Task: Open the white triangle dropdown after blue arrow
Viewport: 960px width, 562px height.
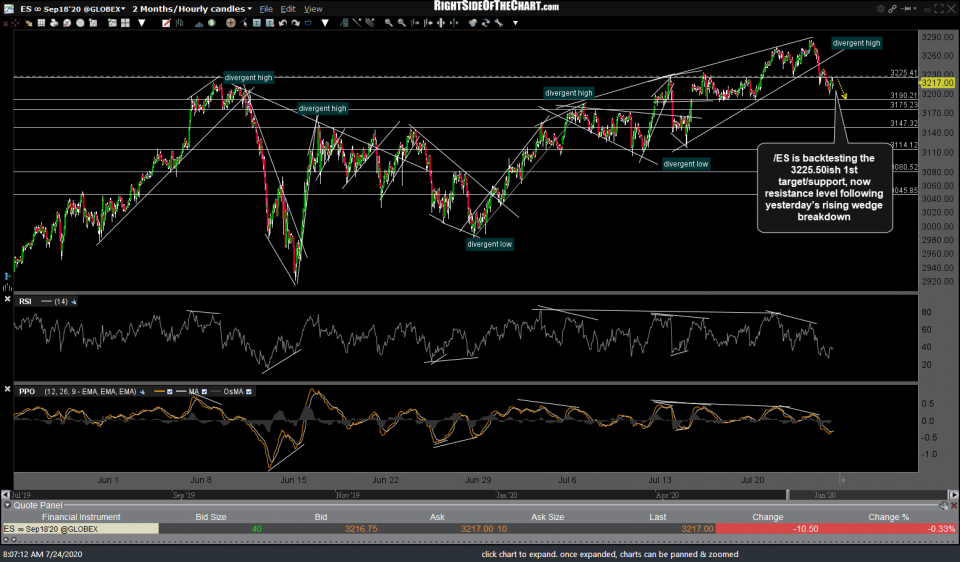Action: coord(324,23)
